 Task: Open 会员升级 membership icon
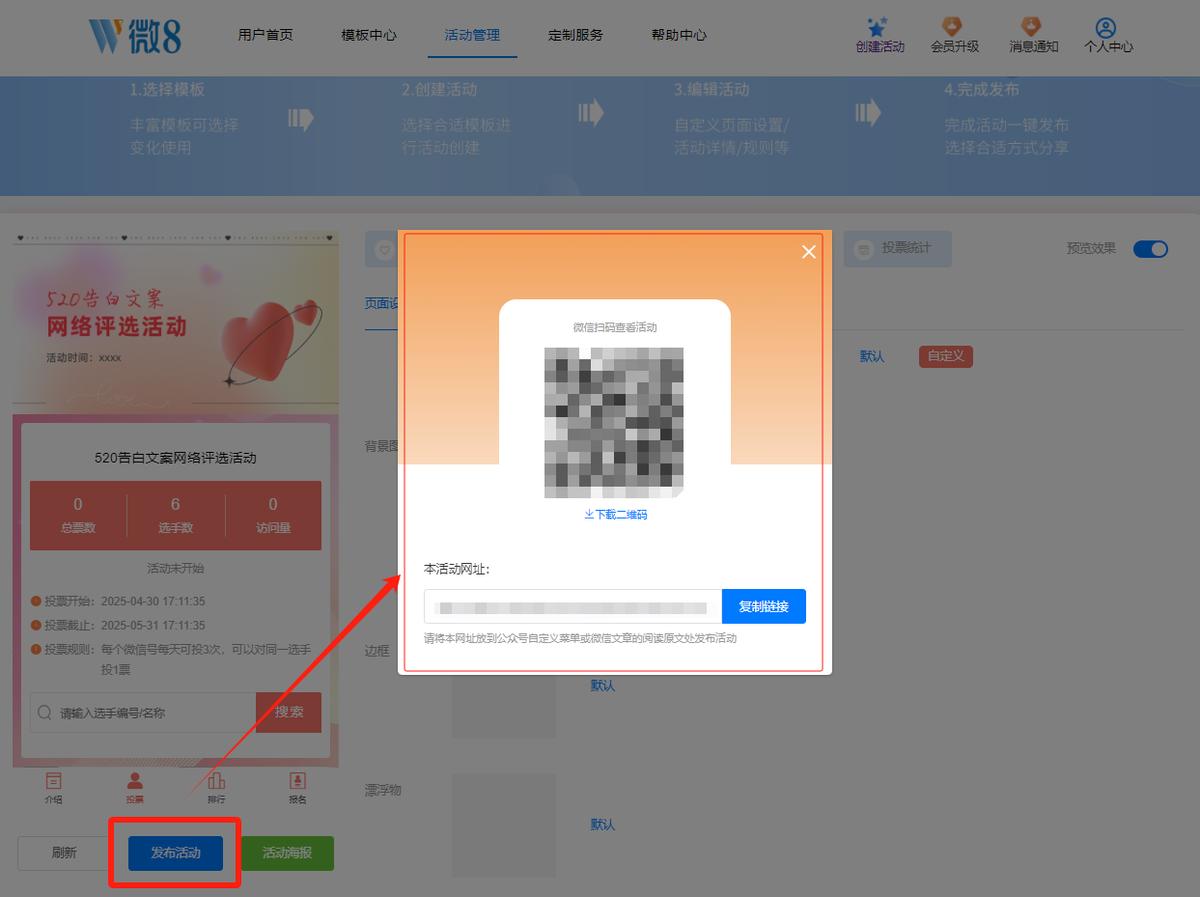tap(953, 26)
